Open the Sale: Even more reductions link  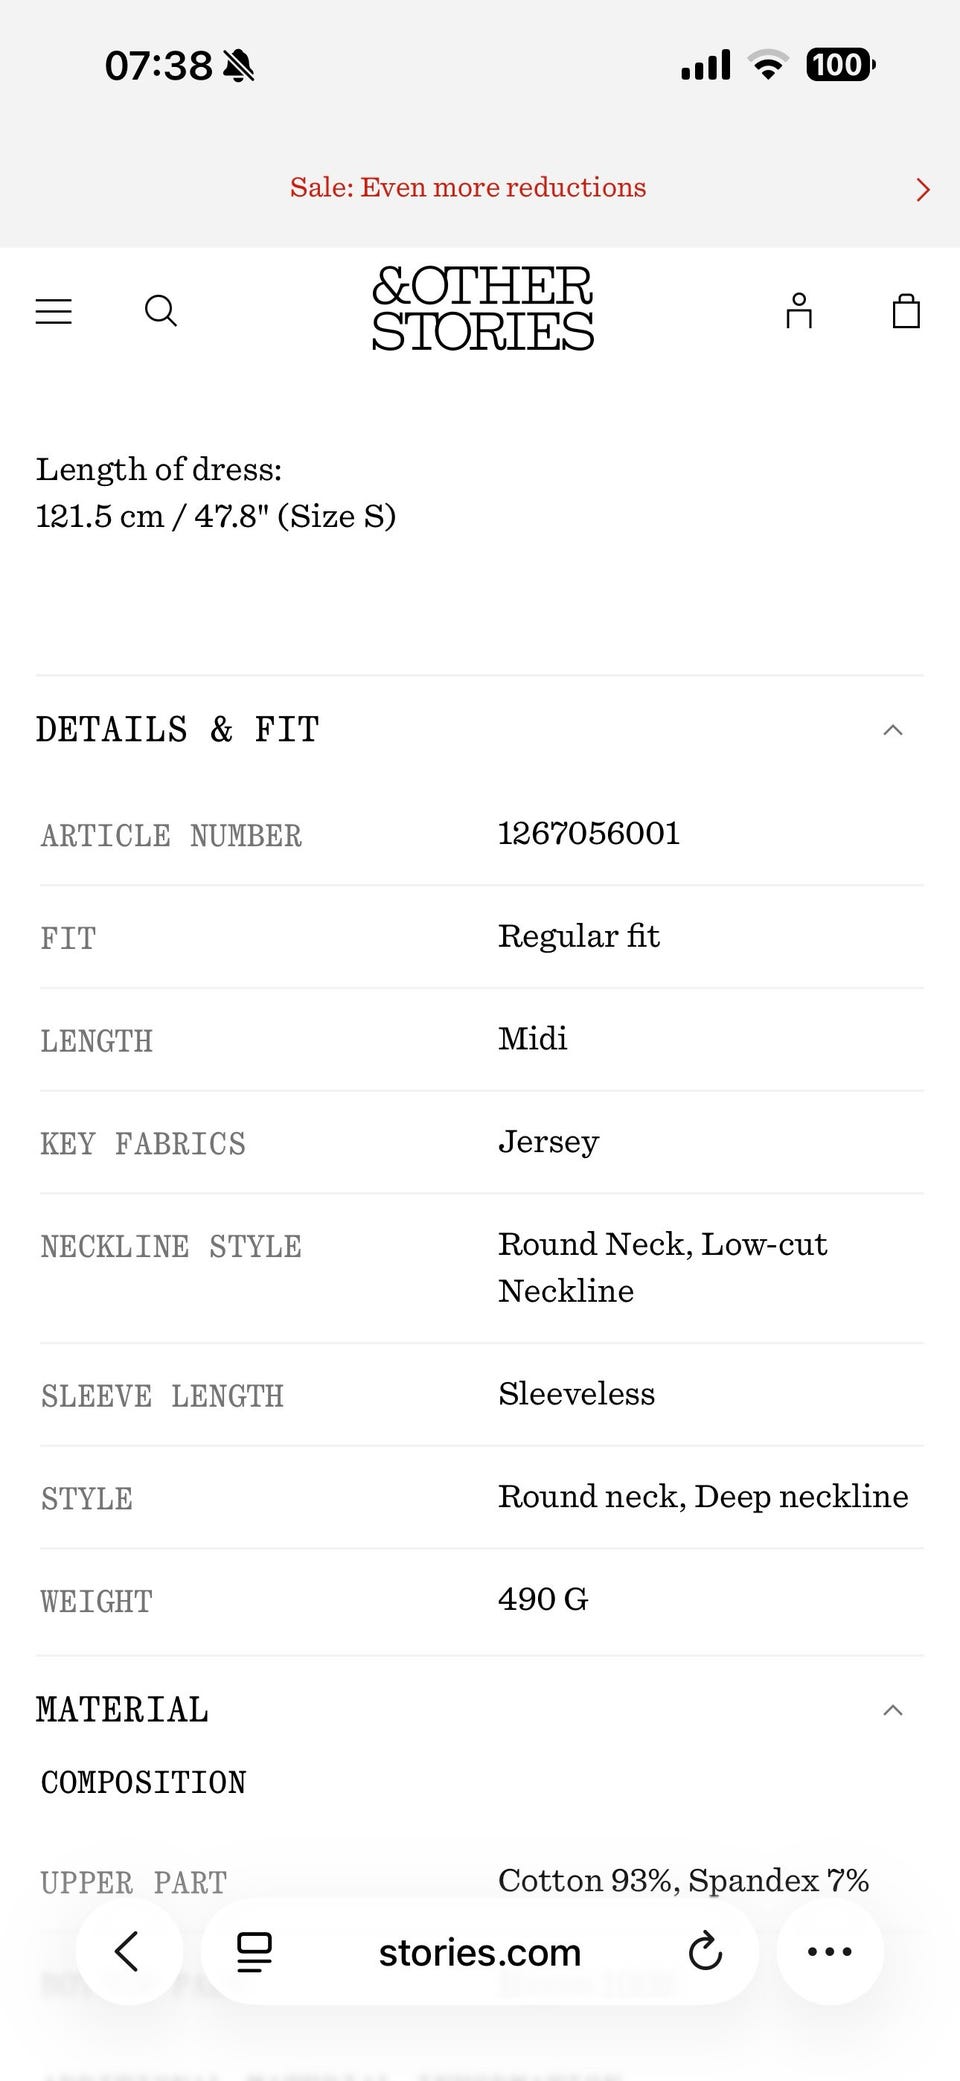(468, 188)
